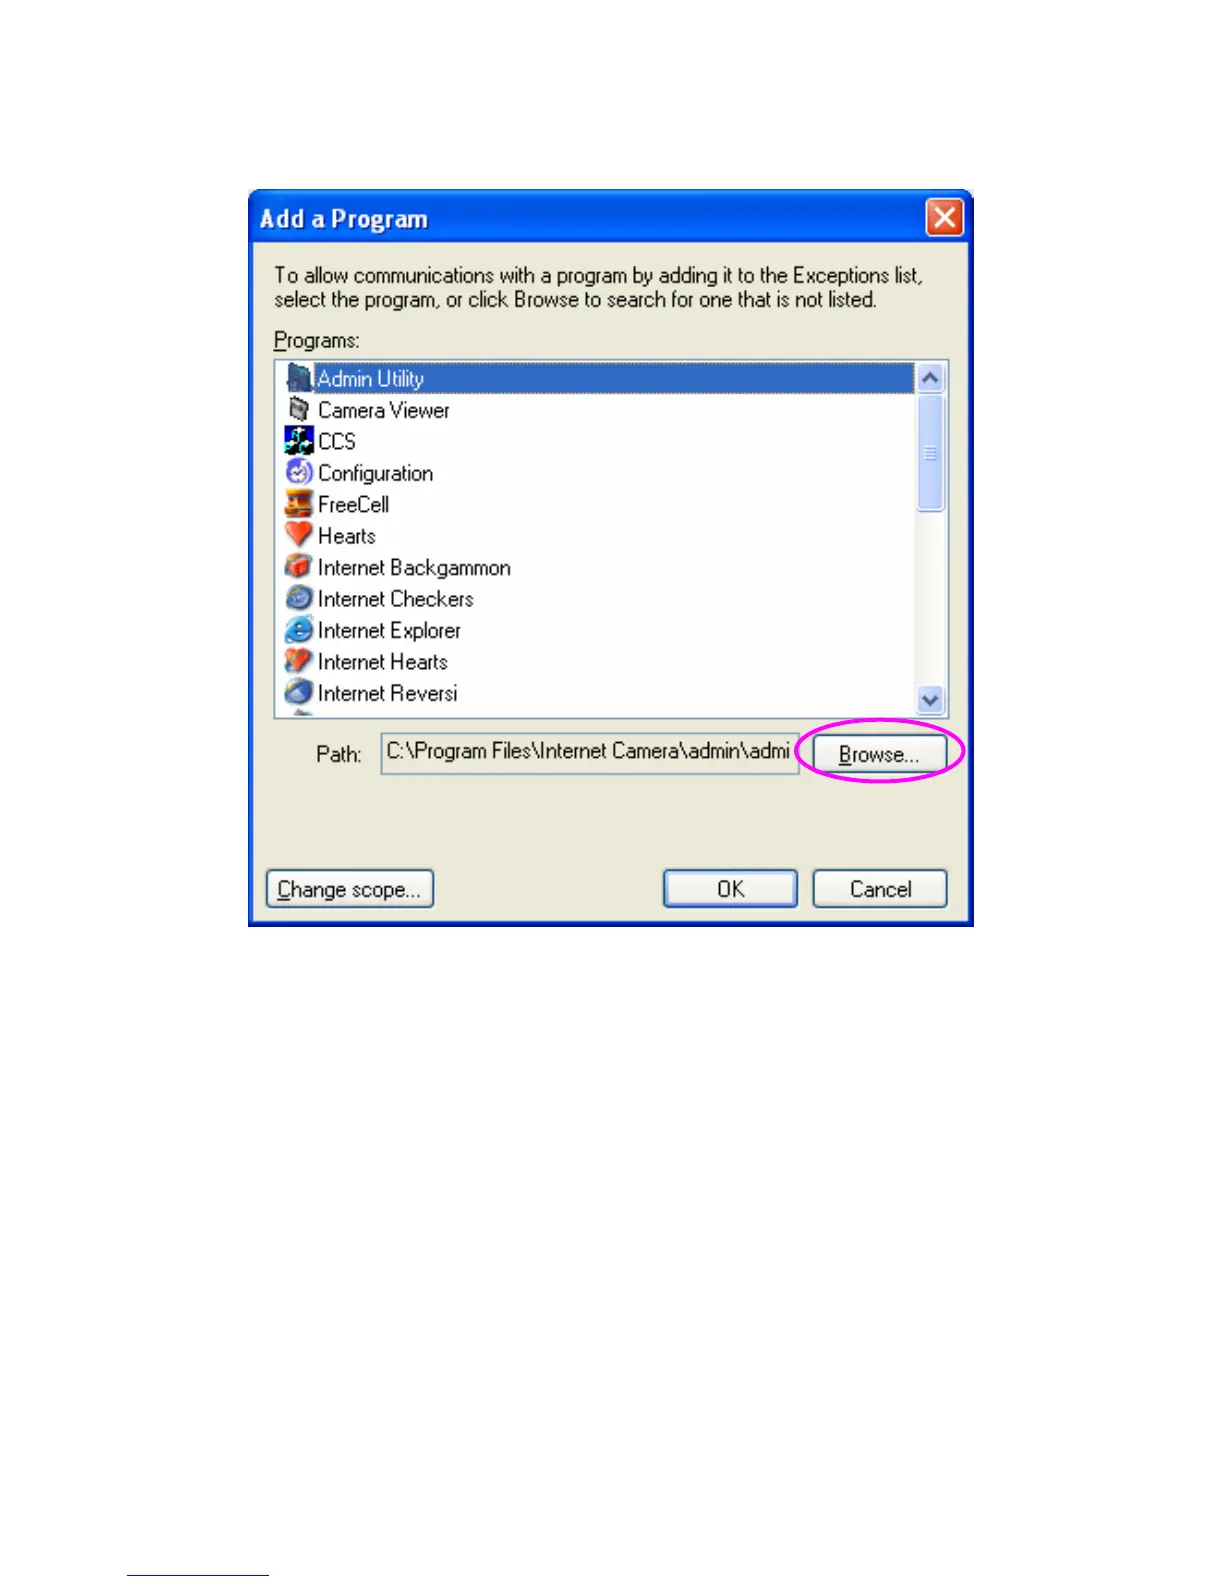Confirm with the OK button
1224x1584 pixels.
730,889
